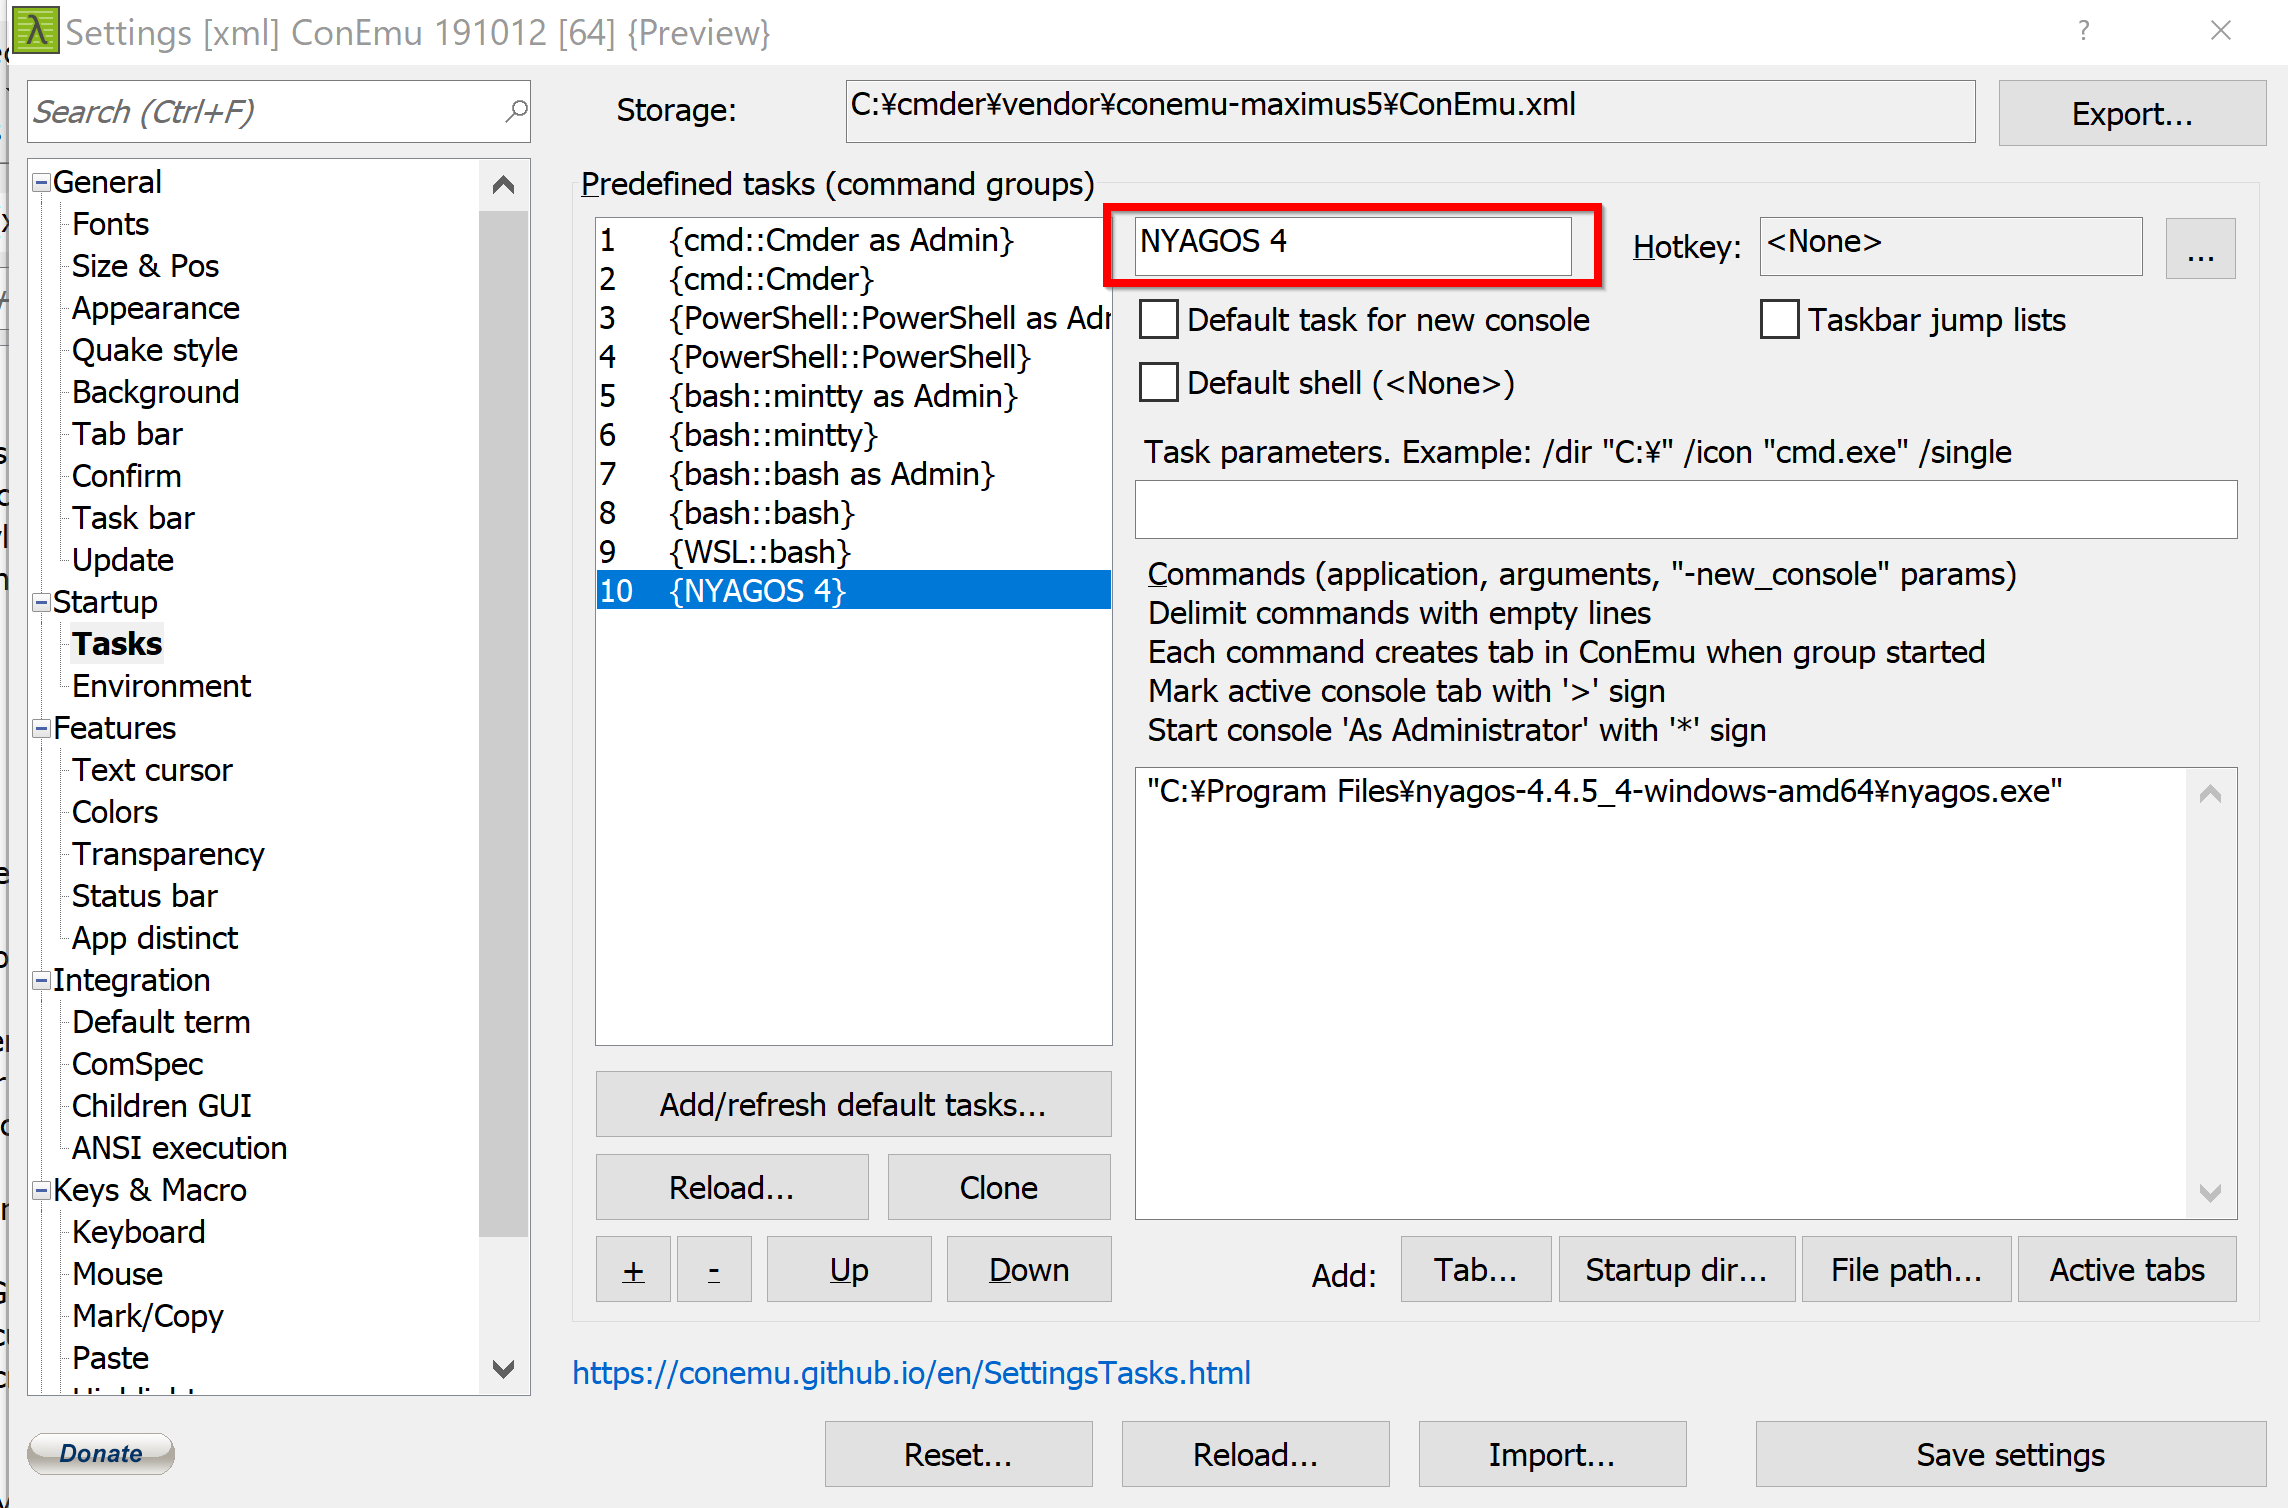Move task Down in list
2288x1508 pixels.
1029,1269
